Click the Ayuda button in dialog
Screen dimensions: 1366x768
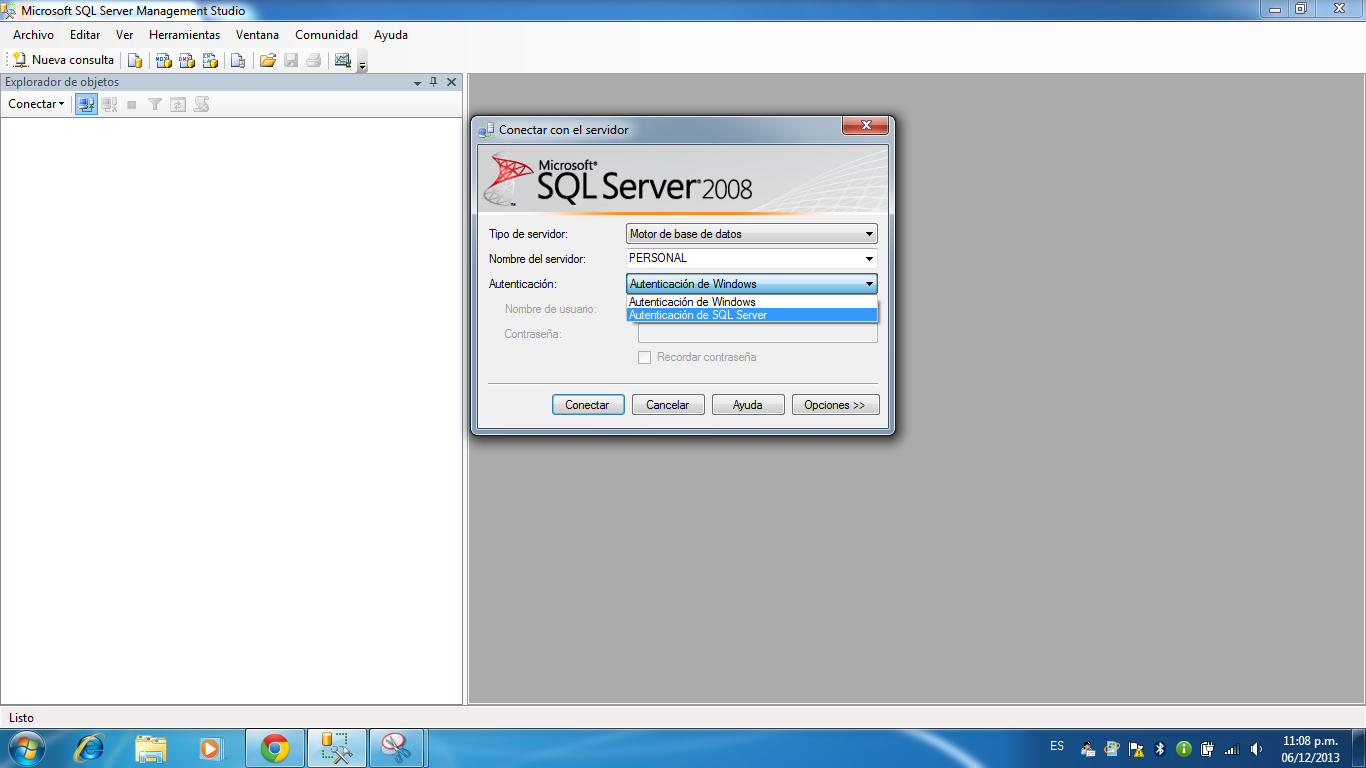(x=748, y=405)
